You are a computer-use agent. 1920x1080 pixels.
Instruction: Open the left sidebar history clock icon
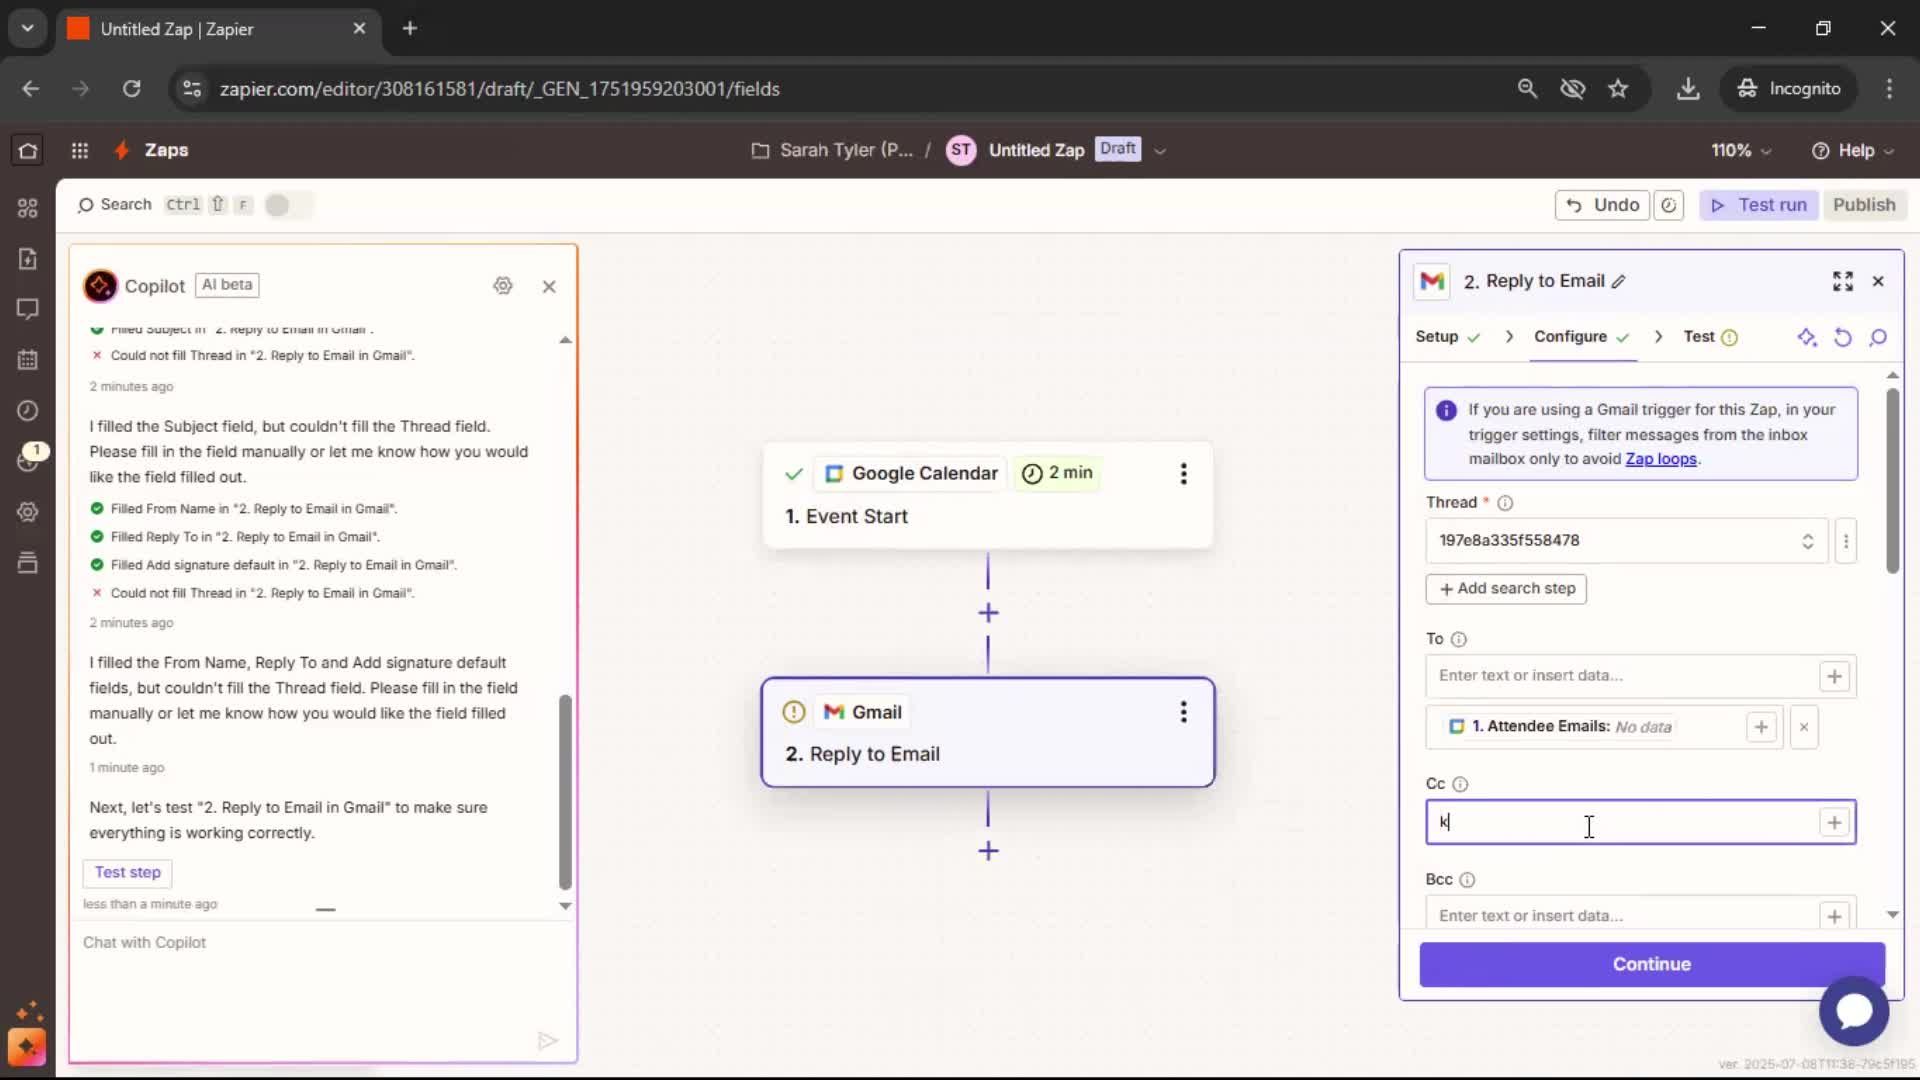28,411
